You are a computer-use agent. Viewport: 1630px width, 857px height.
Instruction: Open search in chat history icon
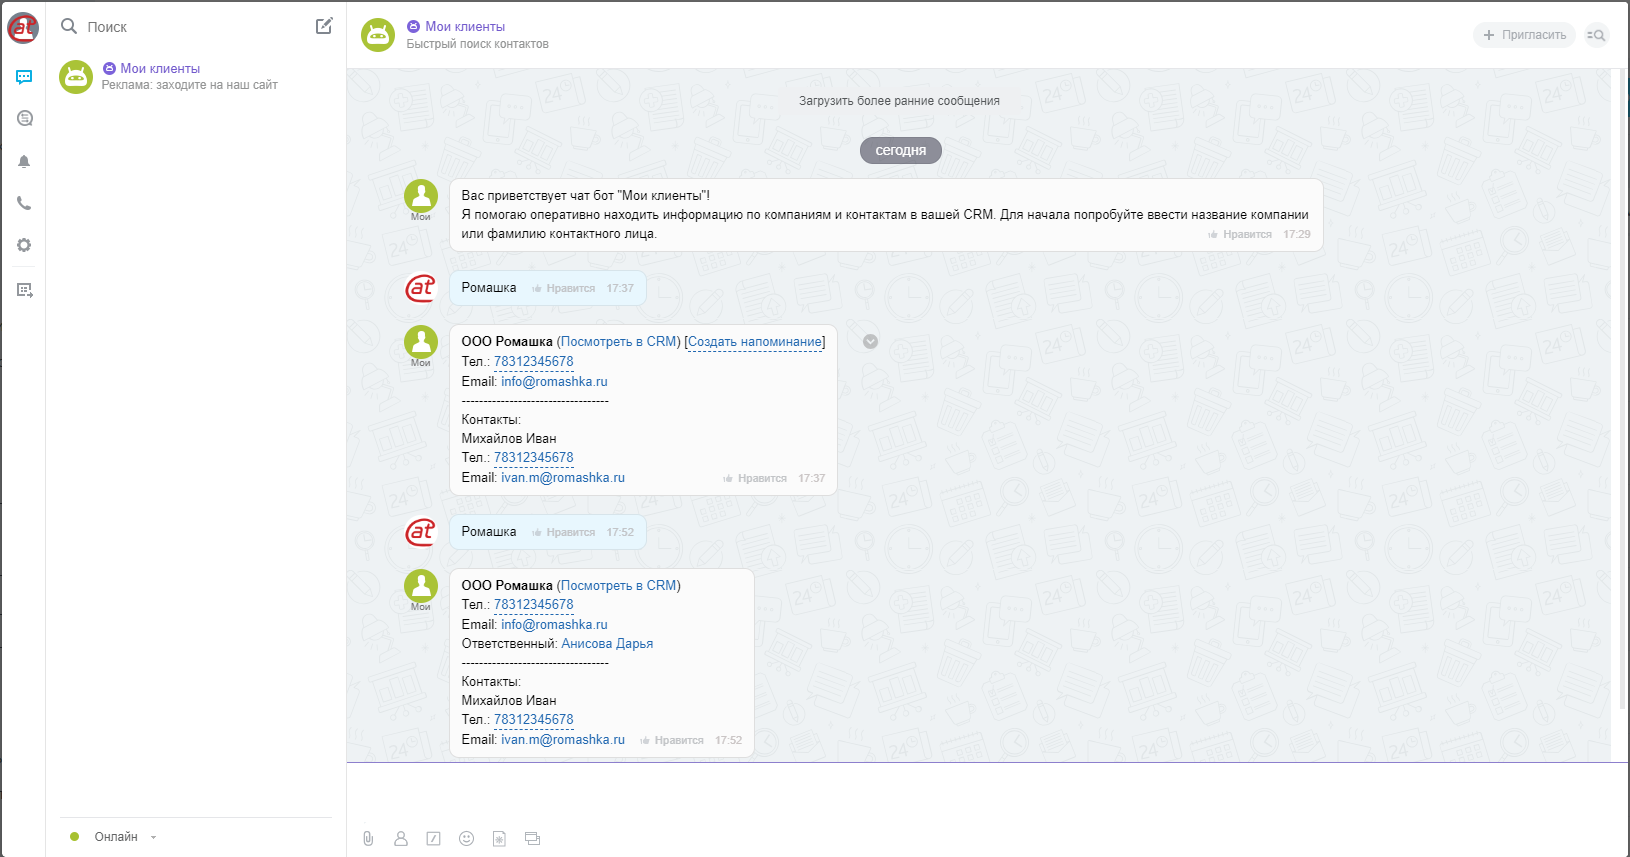(1597, 35)
